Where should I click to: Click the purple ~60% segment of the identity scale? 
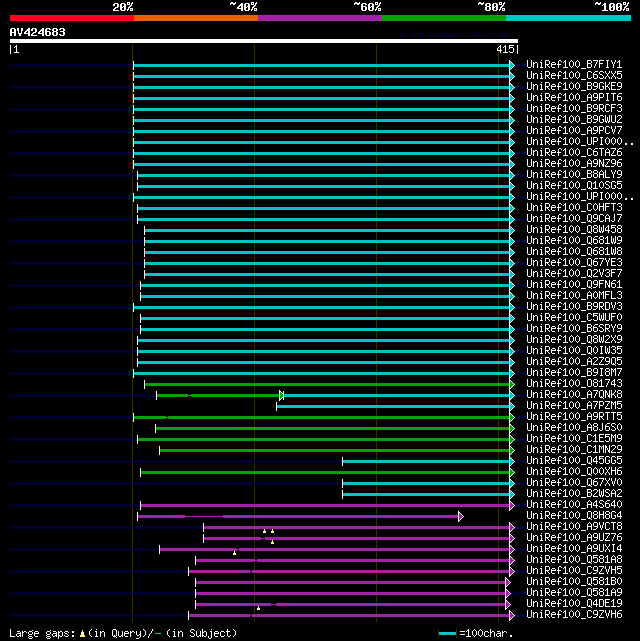tap(320, 18)
